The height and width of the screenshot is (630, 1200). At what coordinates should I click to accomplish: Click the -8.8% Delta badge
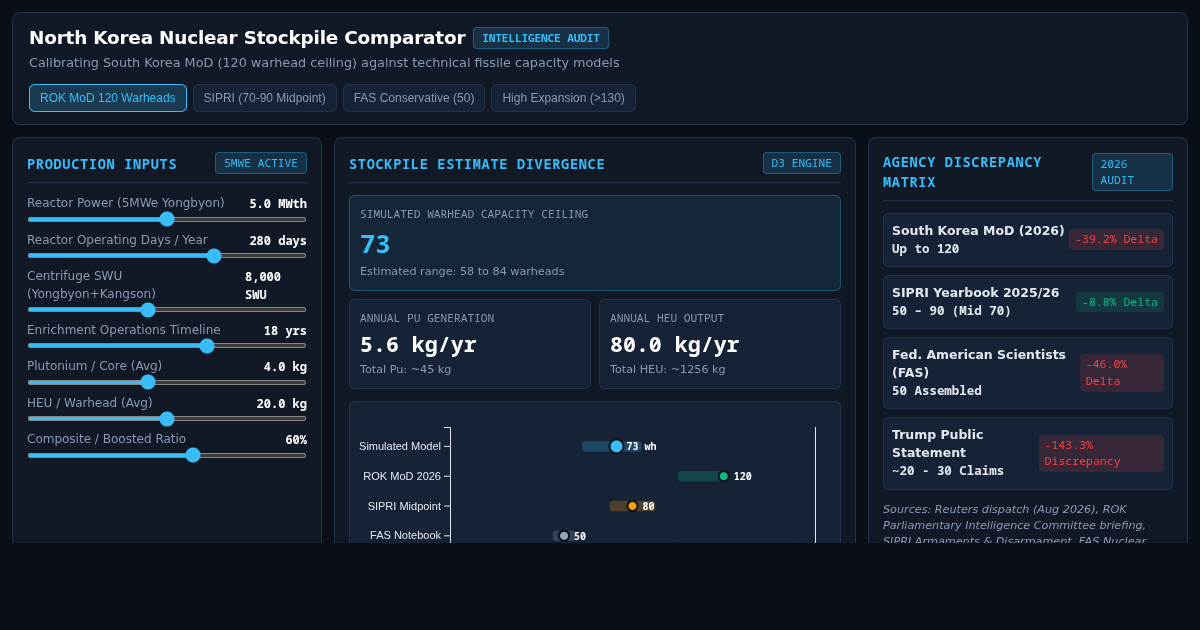tap(1120, 302)
